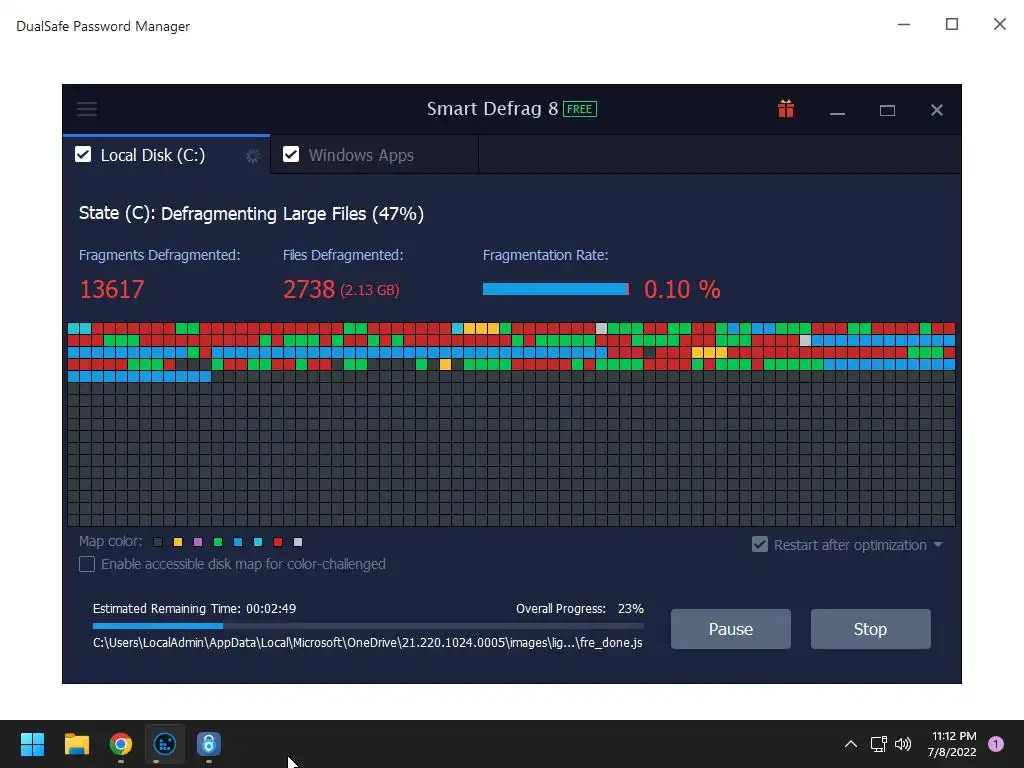Stop the defragmentation
1024x768 pixels.
coord(871,629)
